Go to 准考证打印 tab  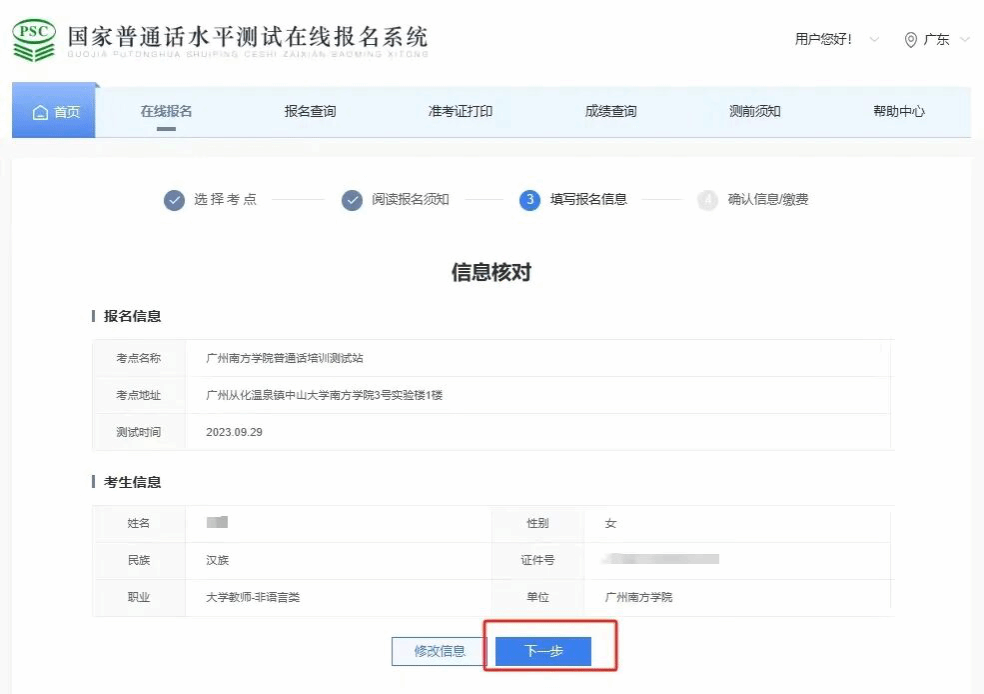tap(460, 111)
